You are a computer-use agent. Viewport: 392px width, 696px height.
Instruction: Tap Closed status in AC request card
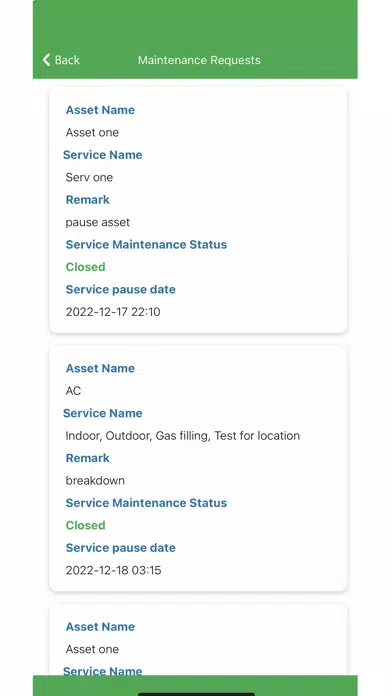pyautogui.click(x=86, y=525)
